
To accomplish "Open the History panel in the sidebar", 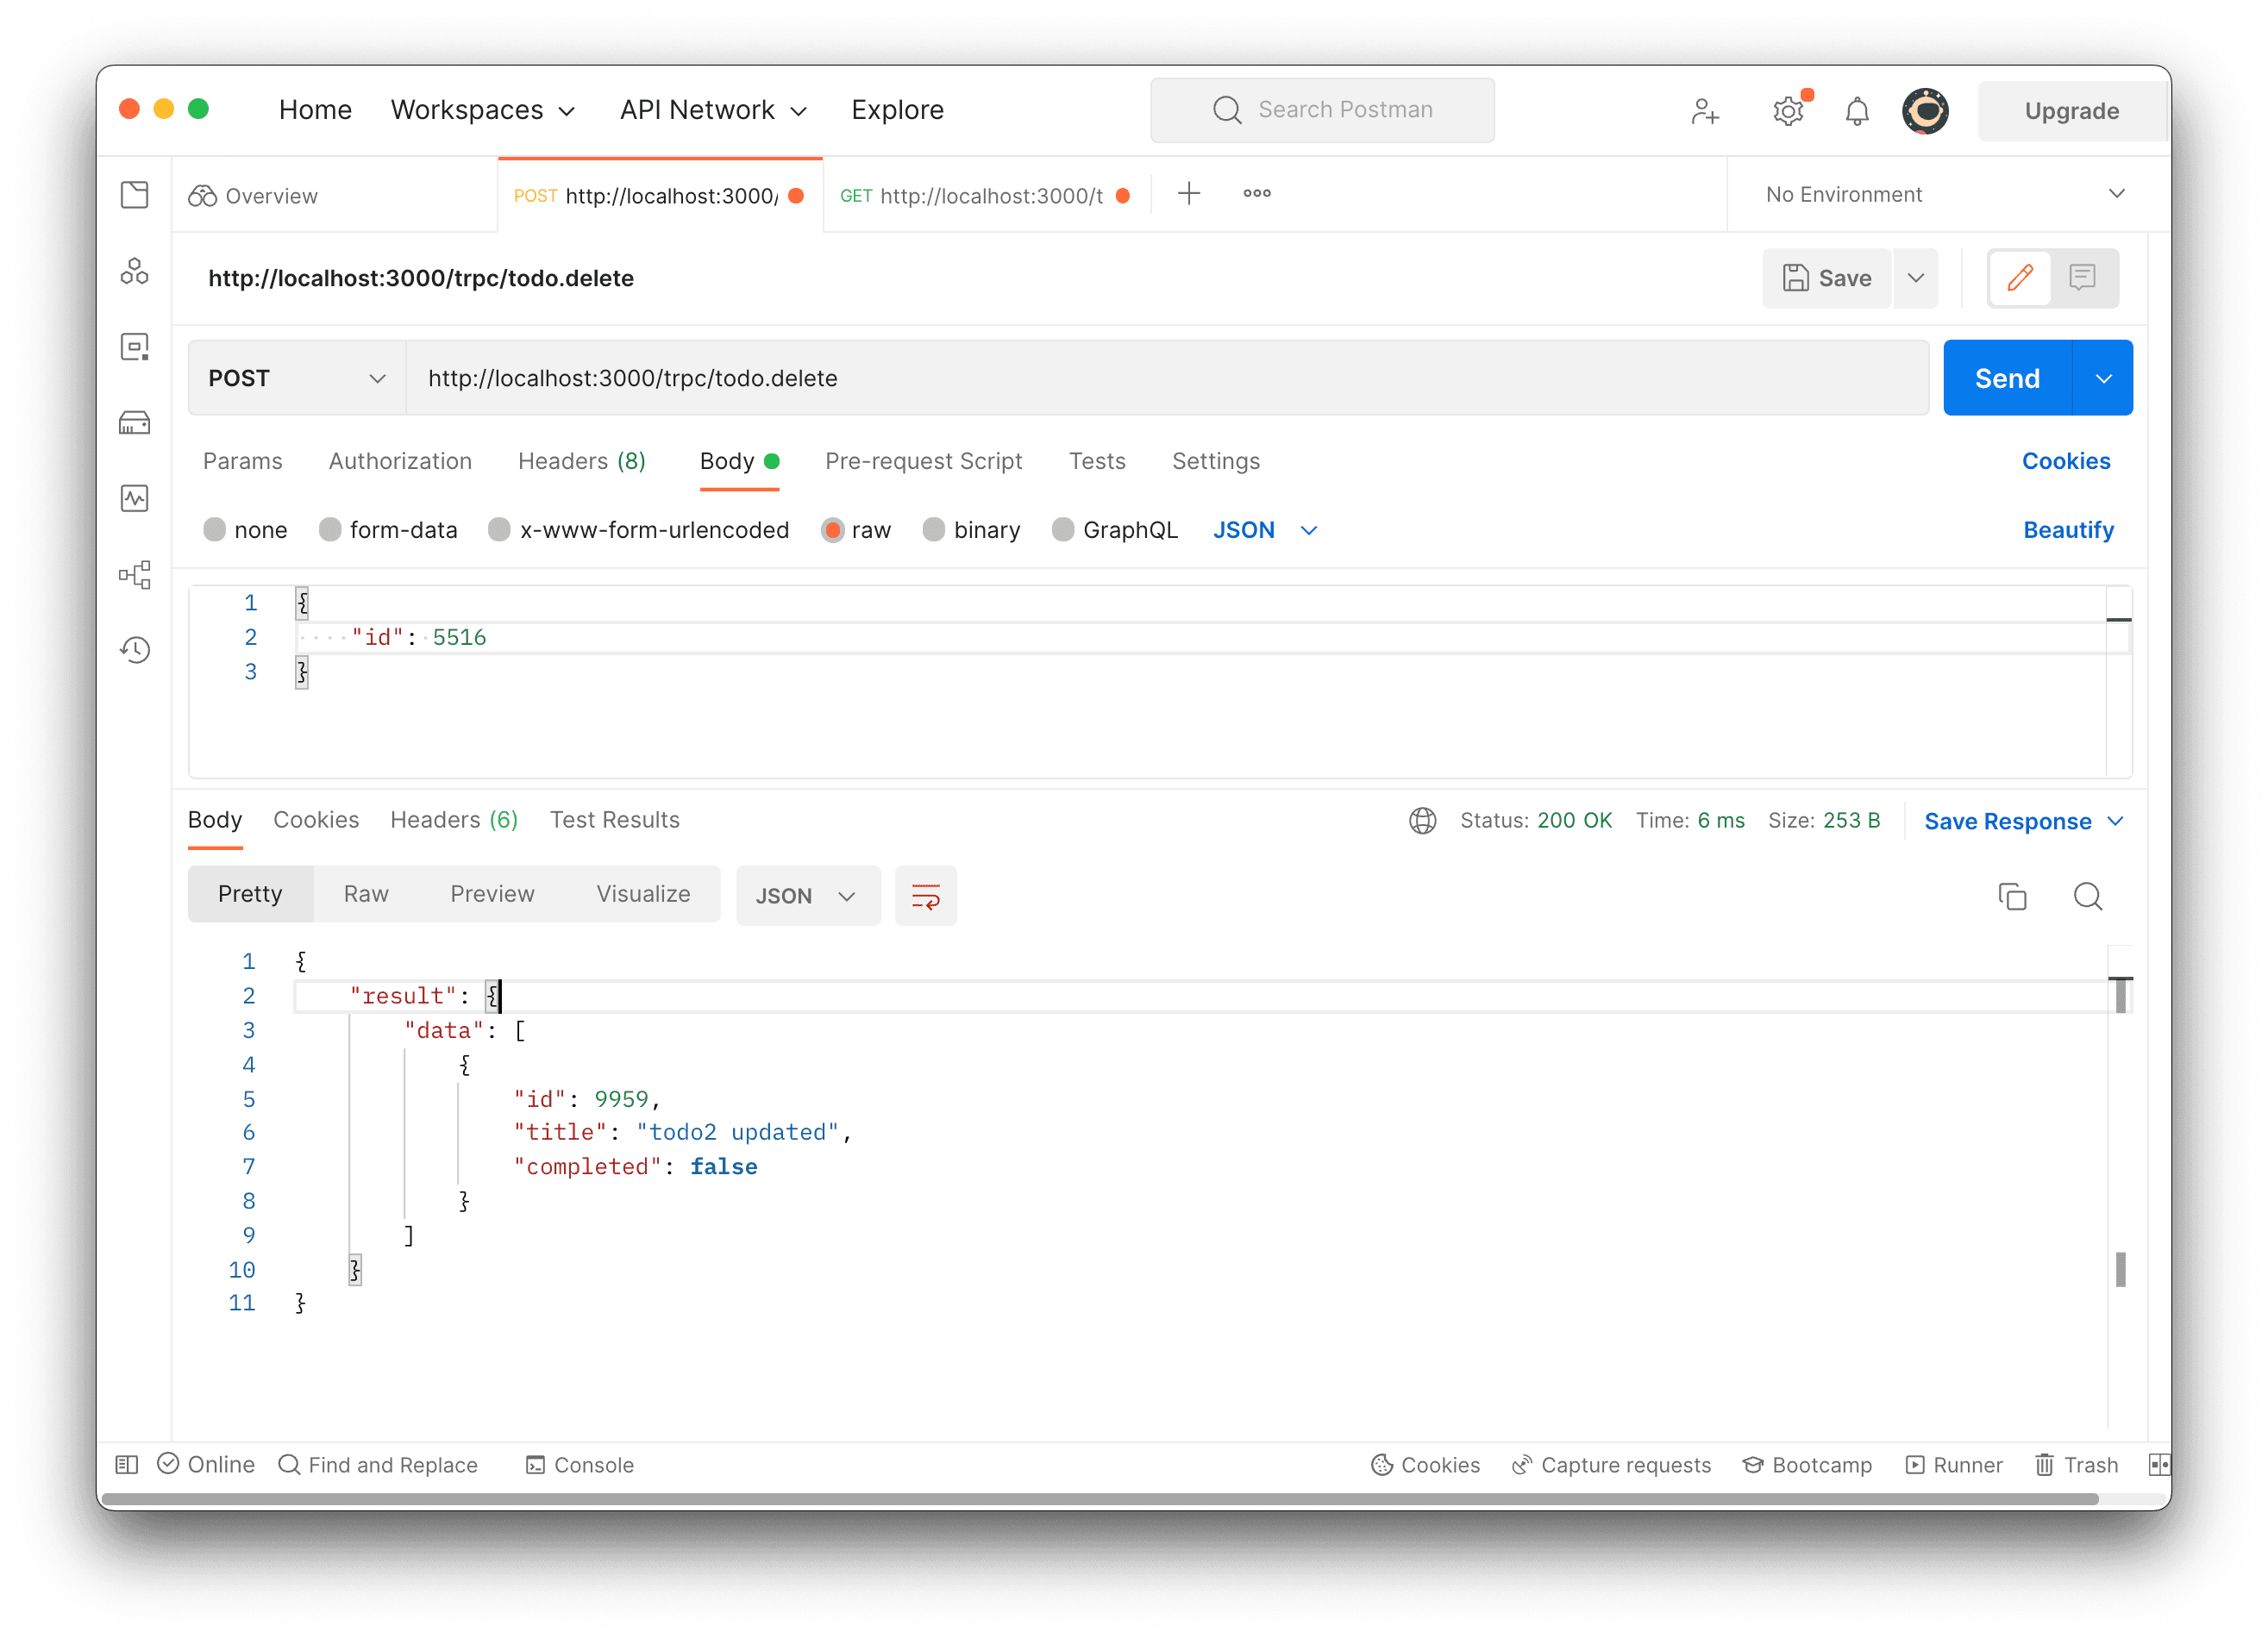I will pyautogui.click(x=134, y=649).
